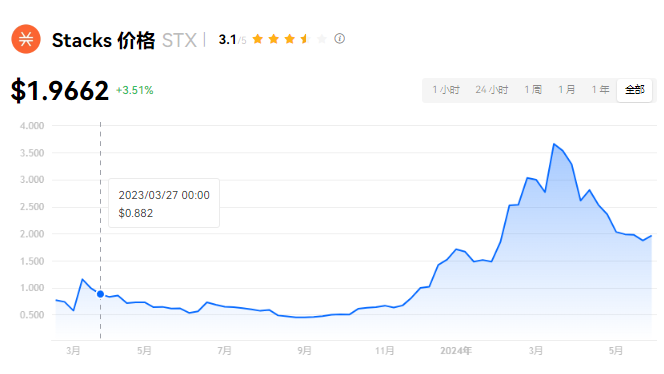Click the 3.1 rating score
Screen dimensions: 664x374
pos(227,39)
